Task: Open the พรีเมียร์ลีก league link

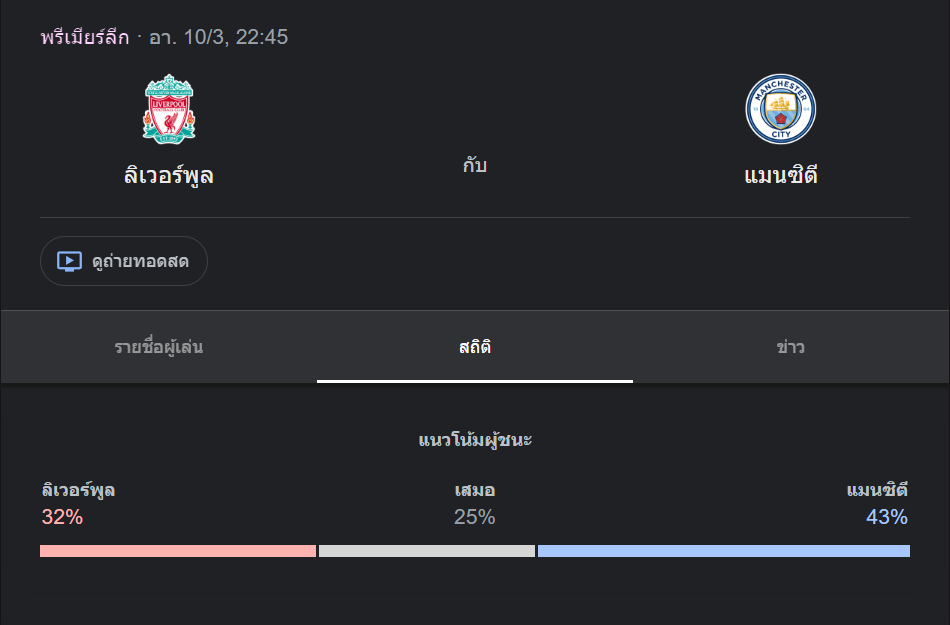Action: tap(85, 38)
